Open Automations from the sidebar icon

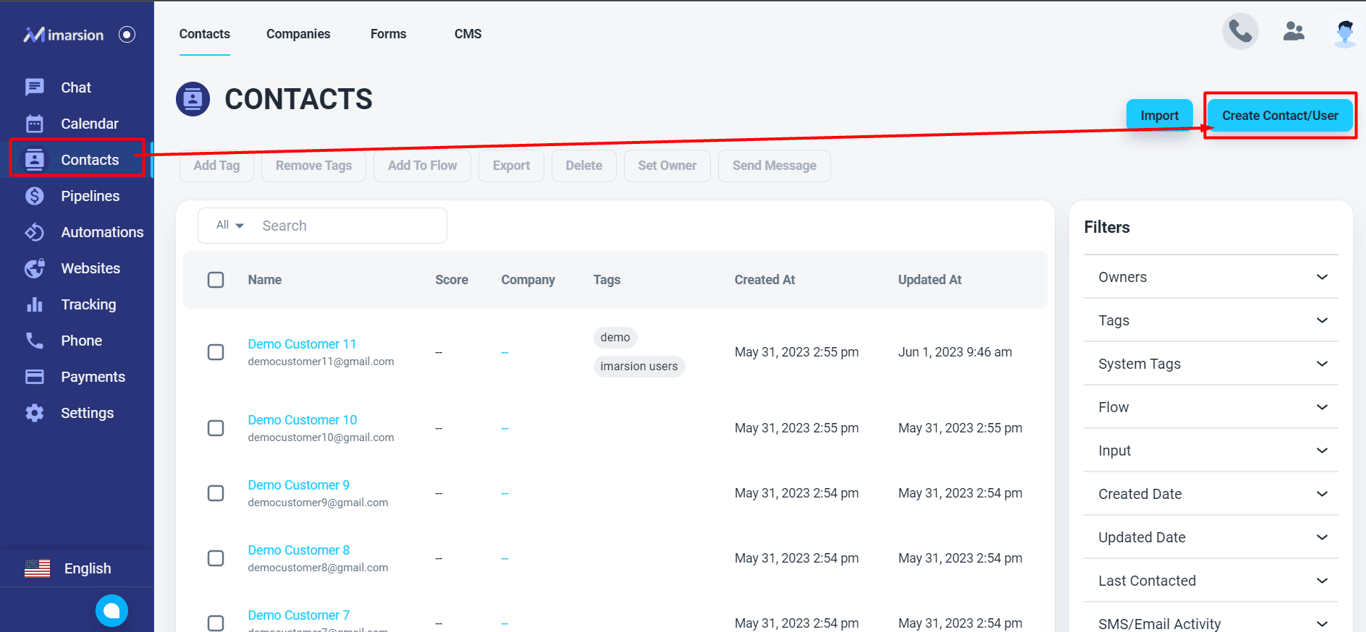click(35, 232)
